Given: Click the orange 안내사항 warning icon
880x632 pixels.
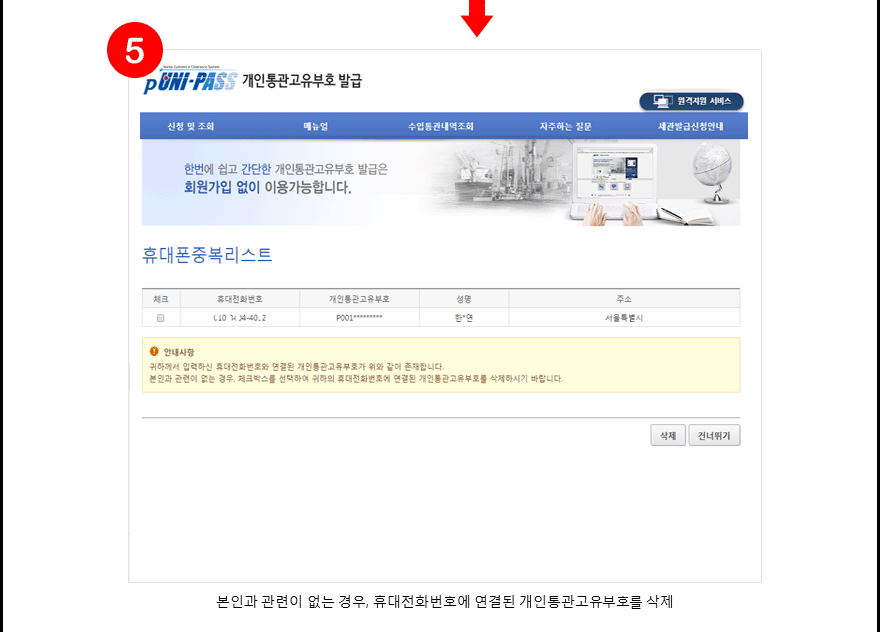Looking at the screenshot, I should click(x=154, y=351).
